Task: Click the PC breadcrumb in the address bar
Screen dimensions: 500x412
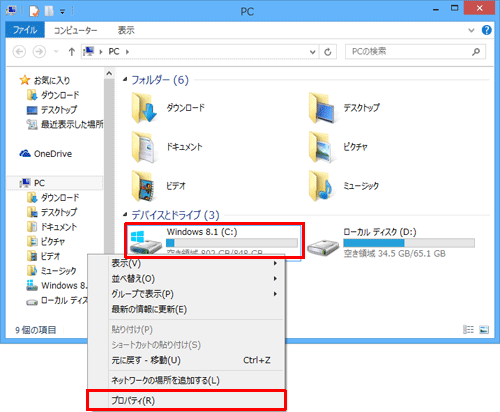Action: pyautogui.click(x=114, y=52)
